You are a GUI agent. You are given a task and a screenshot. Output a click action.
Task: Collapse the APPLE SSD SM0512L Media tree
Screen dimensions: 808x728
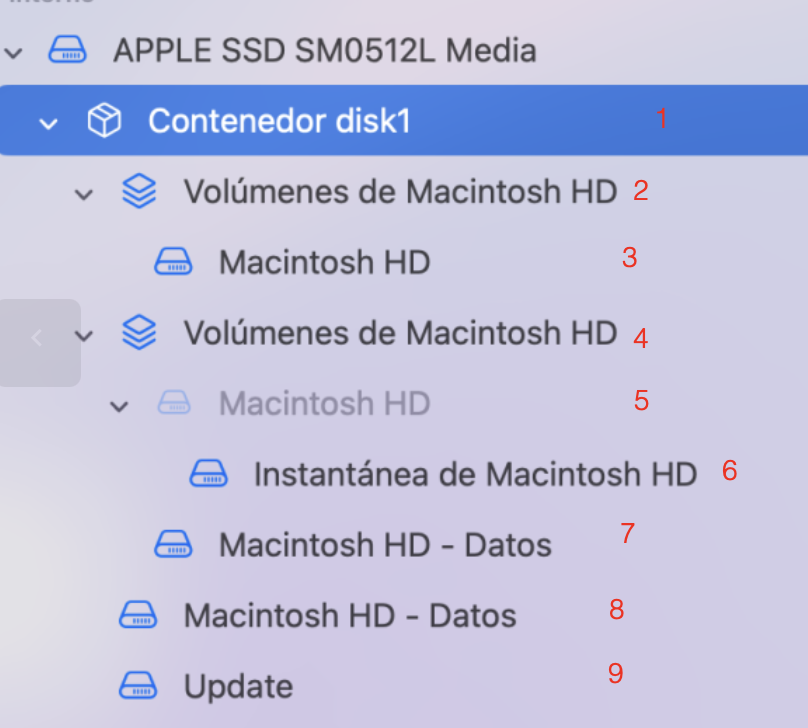tap(14, 52)
